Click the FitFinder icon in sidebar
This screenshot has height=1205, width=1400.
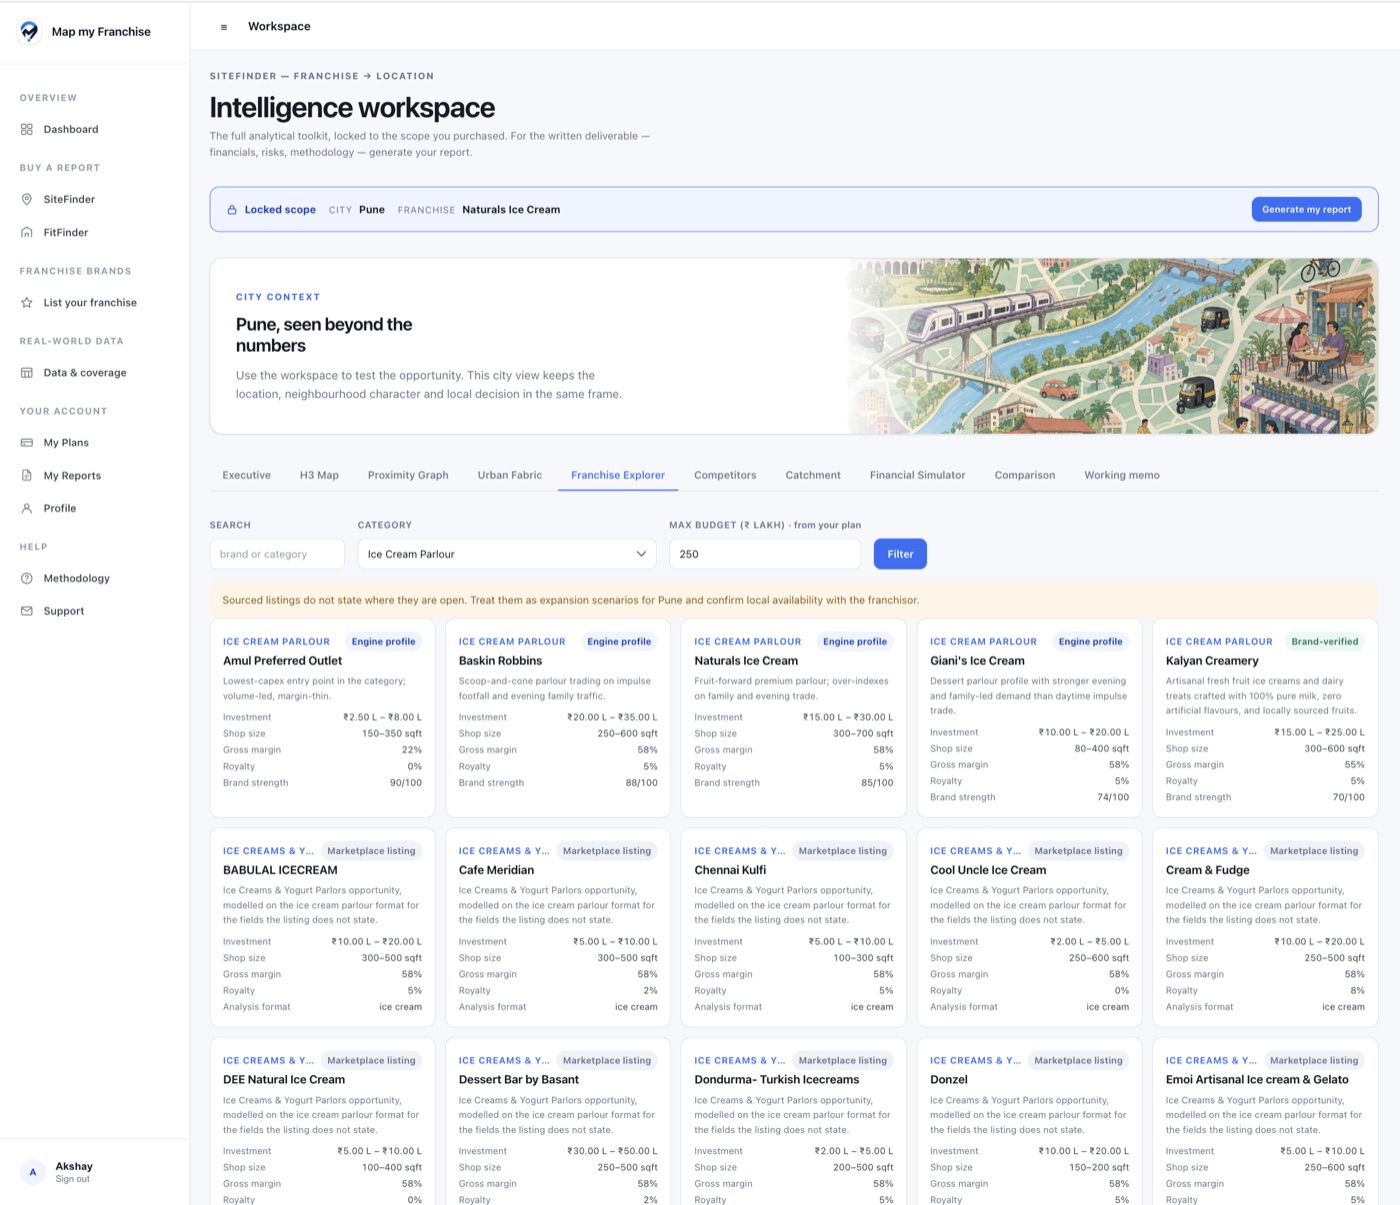[x=27, y=232]
